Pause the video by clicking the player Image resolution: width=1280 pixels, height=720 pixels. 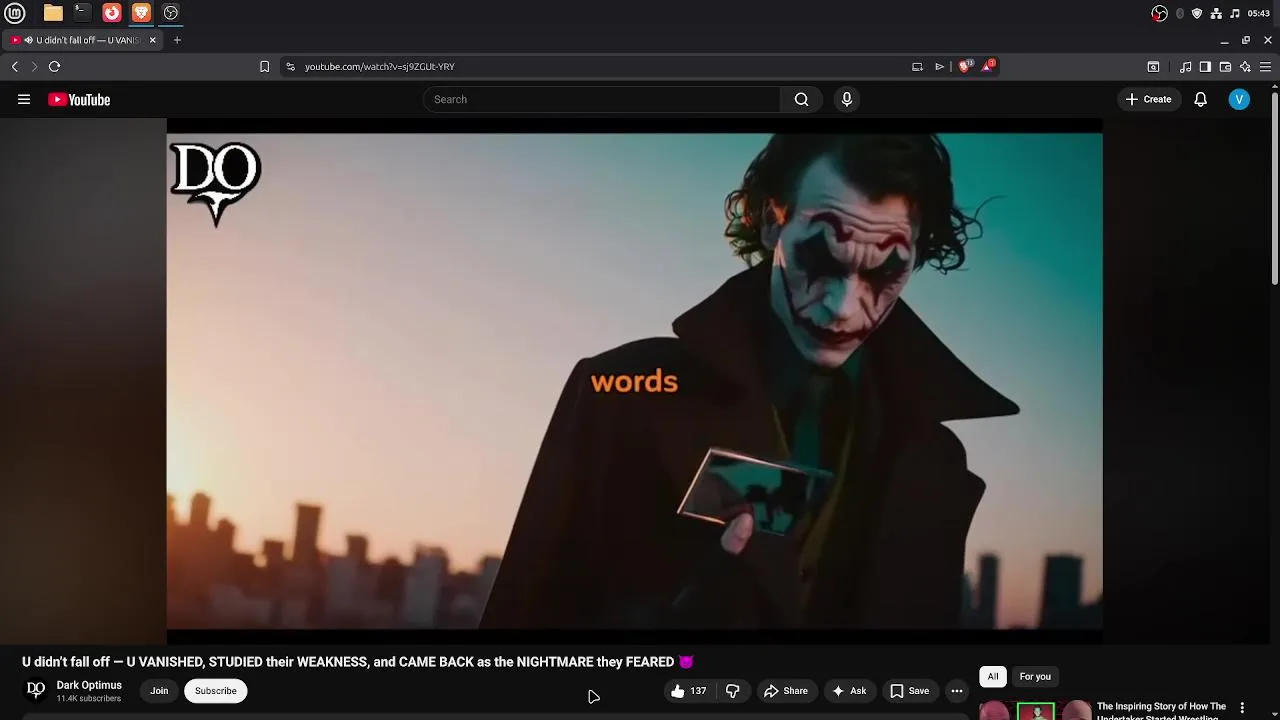coord(634,381)
